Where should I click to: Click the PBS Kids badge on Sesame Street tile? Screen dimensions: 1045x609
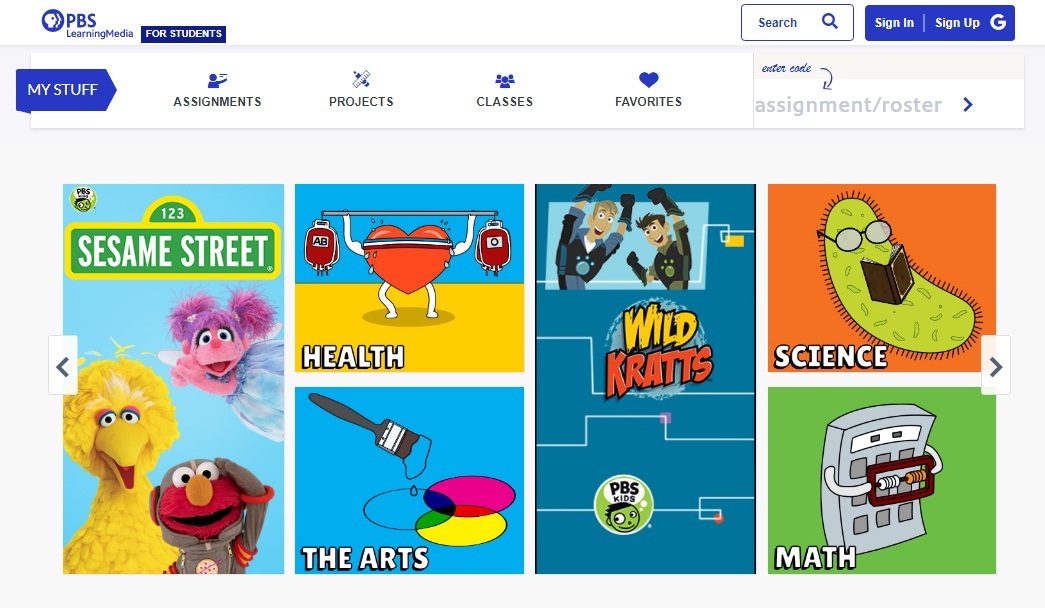83,199
